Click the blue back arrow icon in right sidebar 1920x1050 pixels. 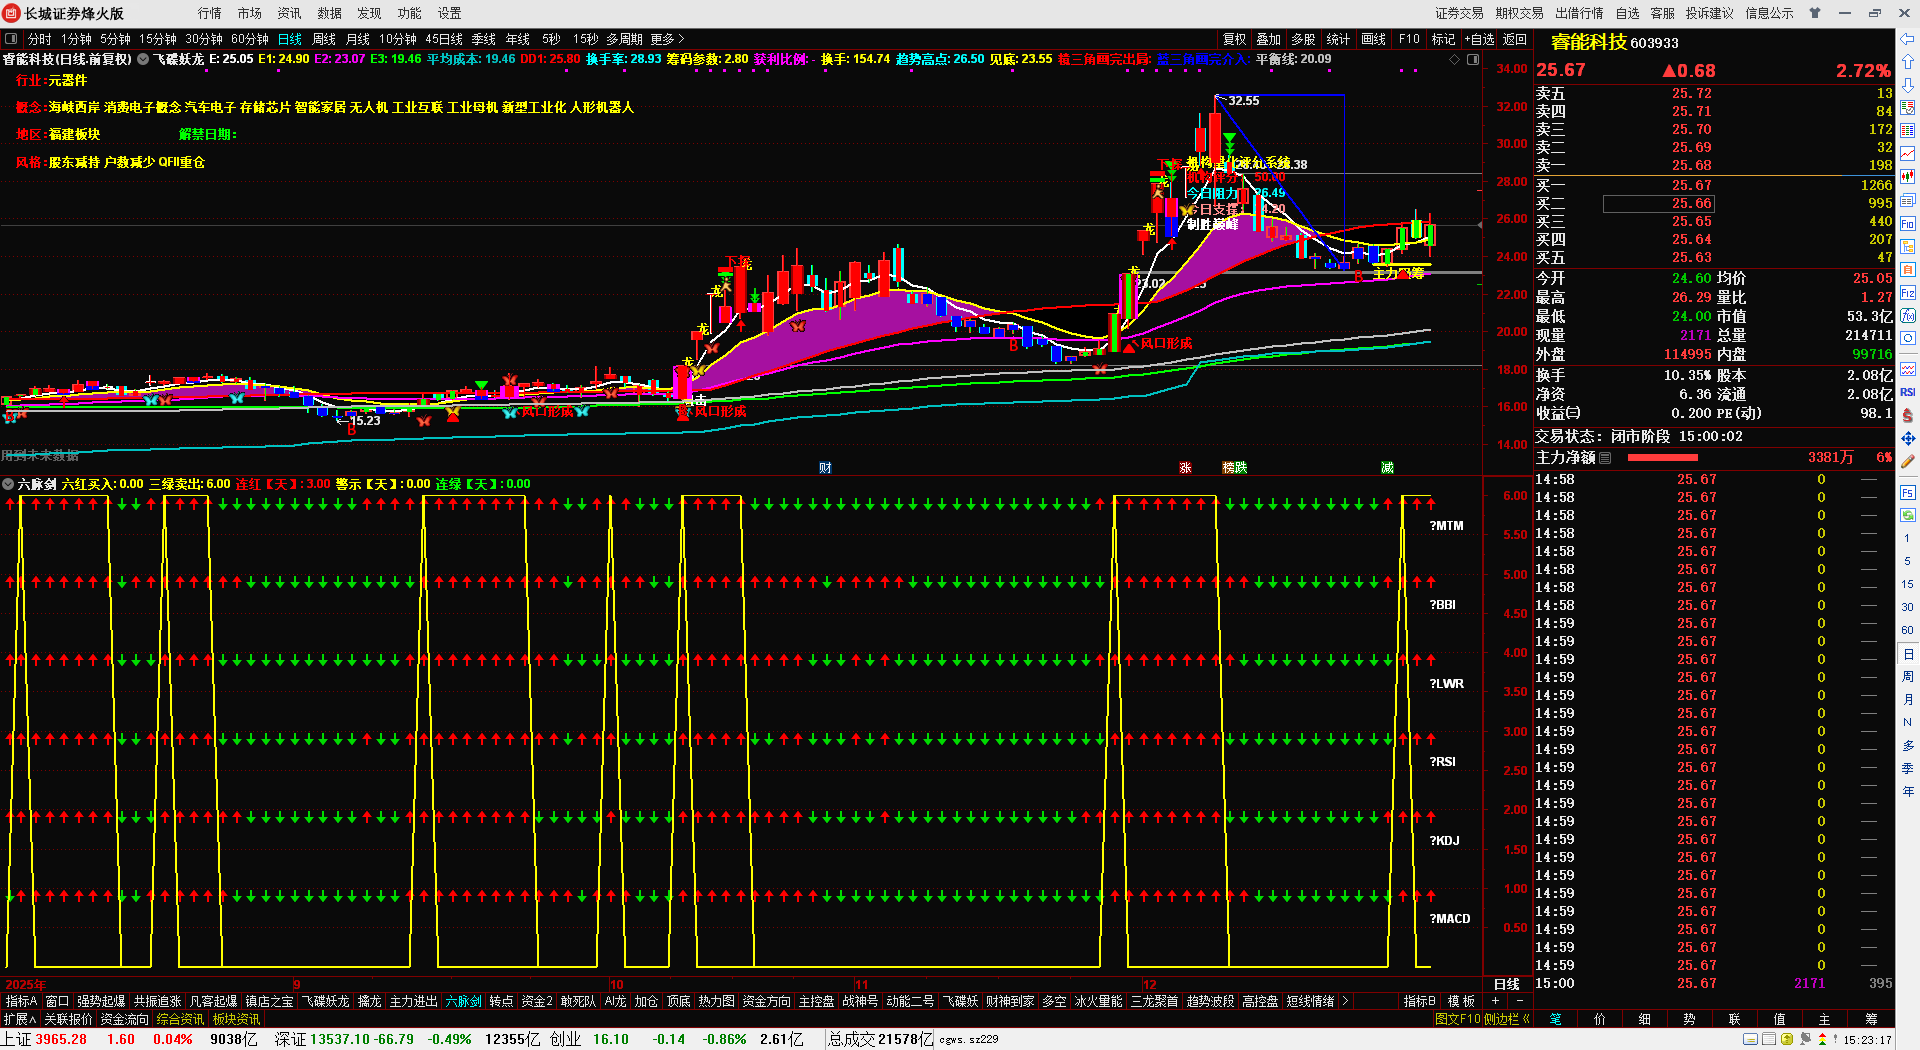(x=1908, y=39)
